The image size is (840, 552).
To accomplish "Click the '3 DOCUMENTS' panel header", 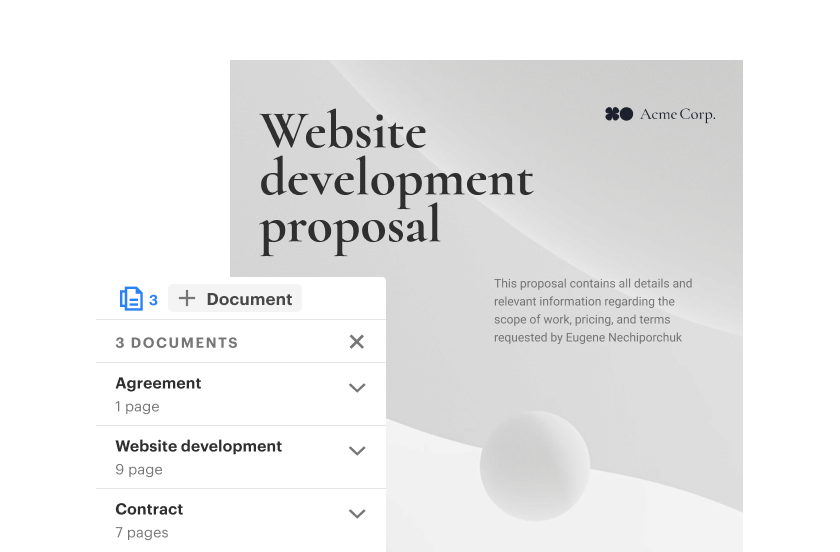I will pyautogui.click(x=177, y=342).
